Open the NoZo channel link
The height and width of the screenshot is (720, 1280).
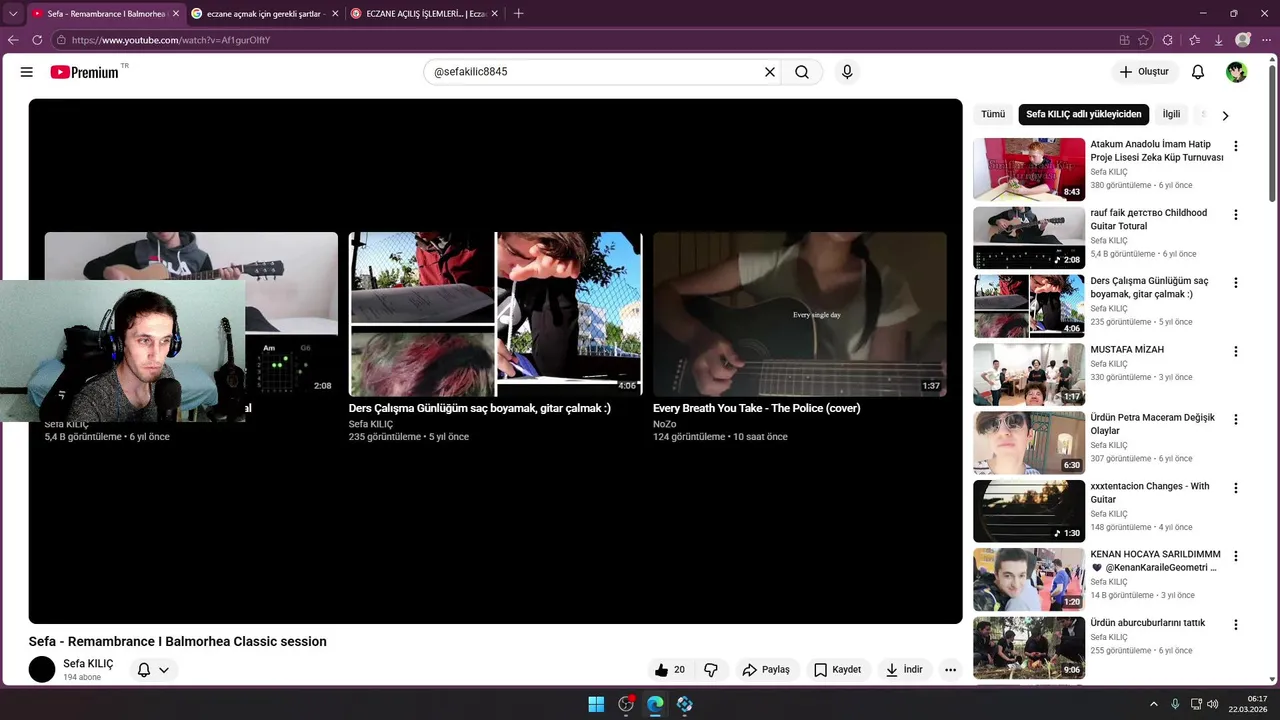[665, 424]
